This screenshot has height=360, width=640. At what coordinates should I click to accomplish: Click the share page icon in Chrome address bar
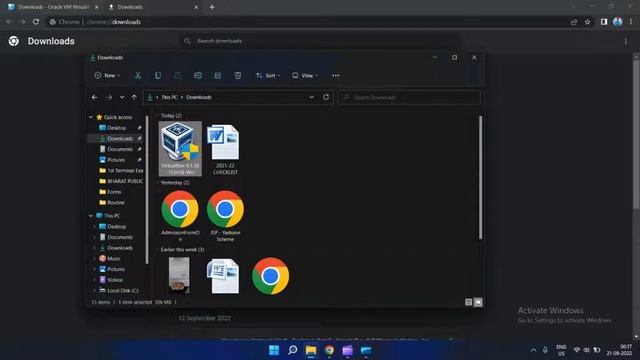click(x=574, y=22)
